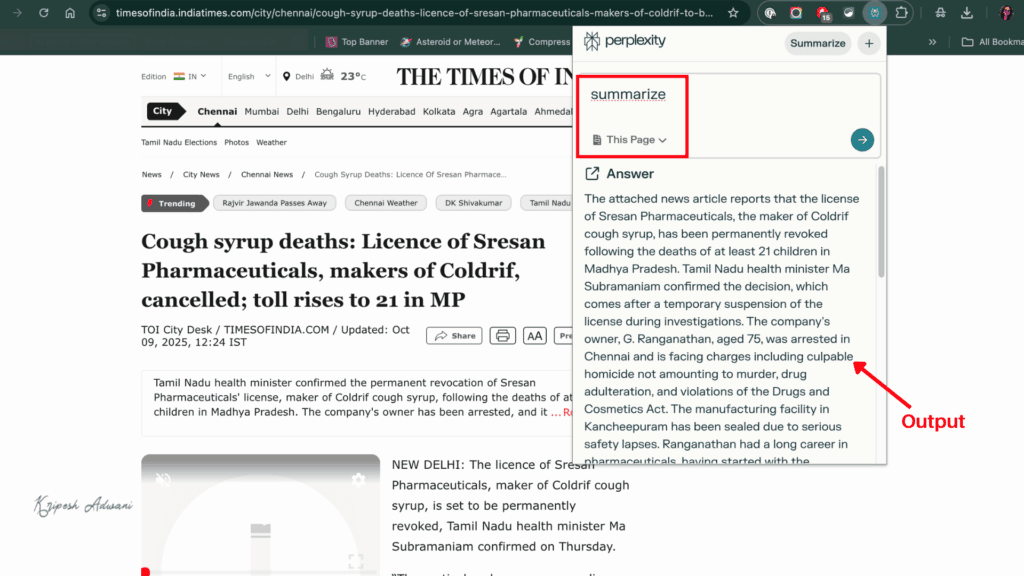1024x576 pixels.
Task: Submit the summarize prompt via arrow icon
Action: pos(862,140)
